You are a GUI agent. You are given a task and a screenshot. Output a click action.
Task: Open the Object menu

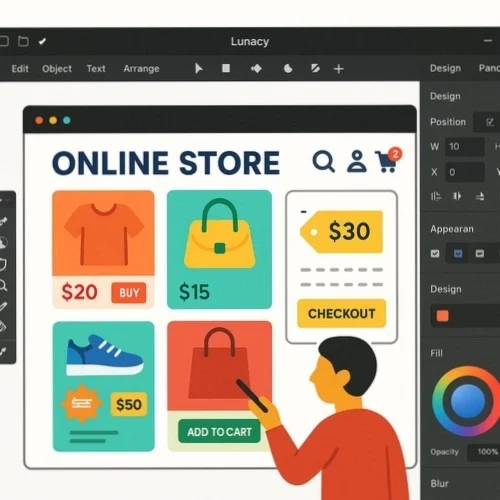tap(57, 69)
